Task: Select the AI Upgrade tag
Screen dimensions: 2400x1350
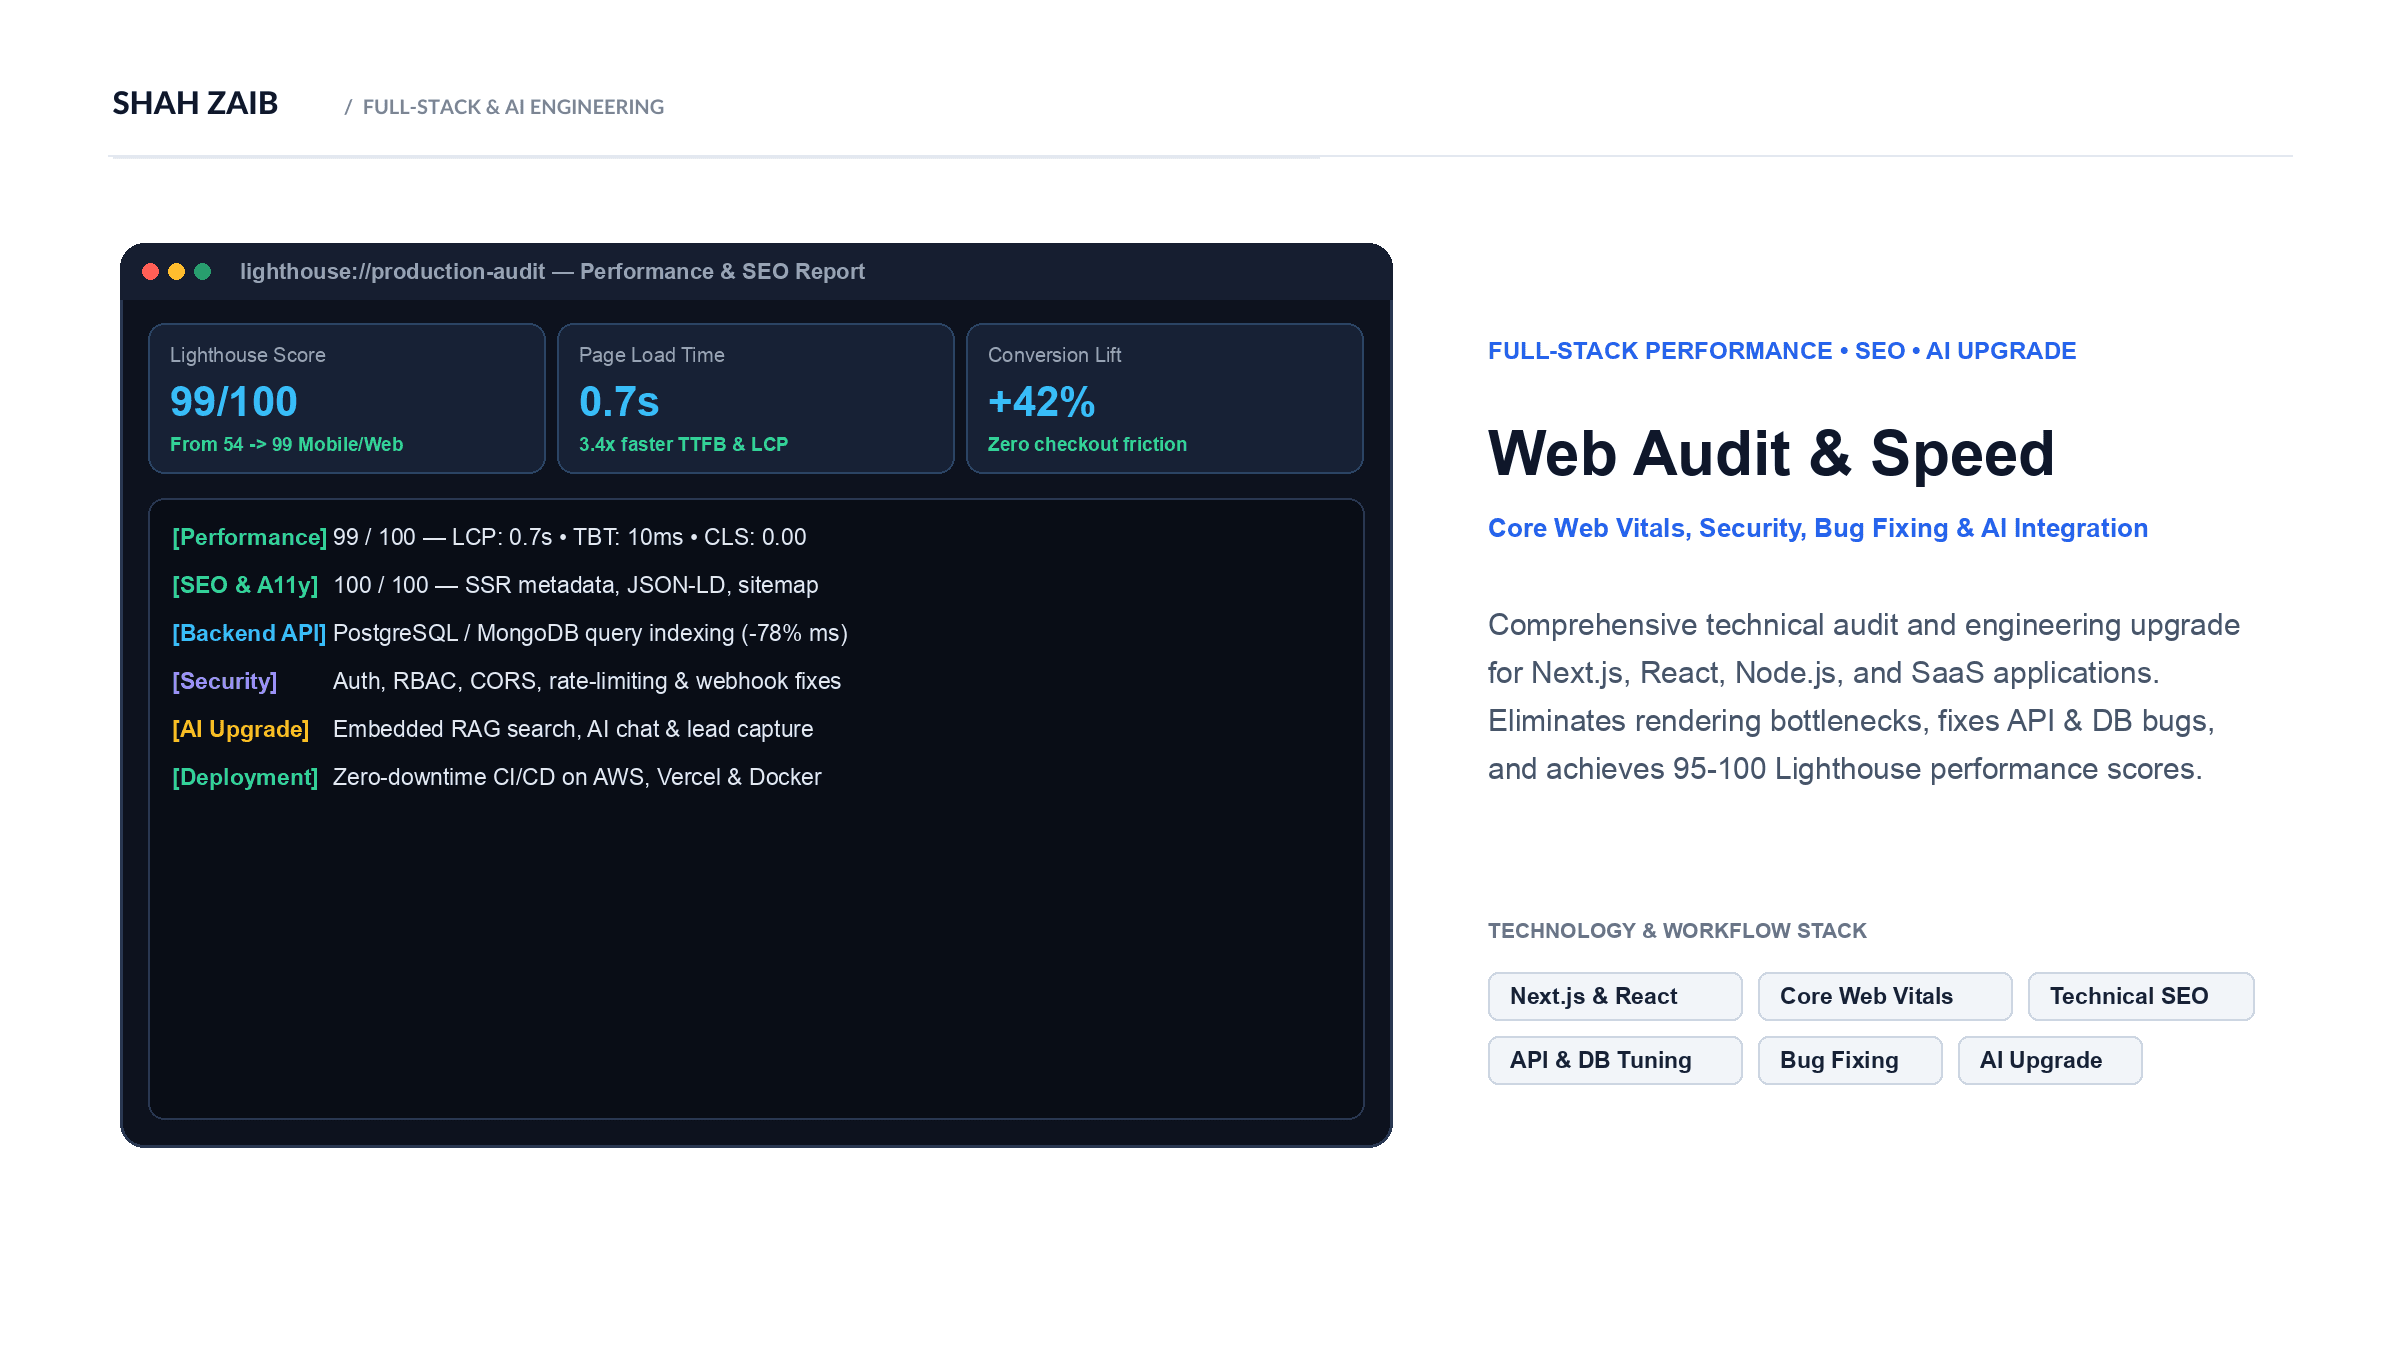Action: 2050,1060
